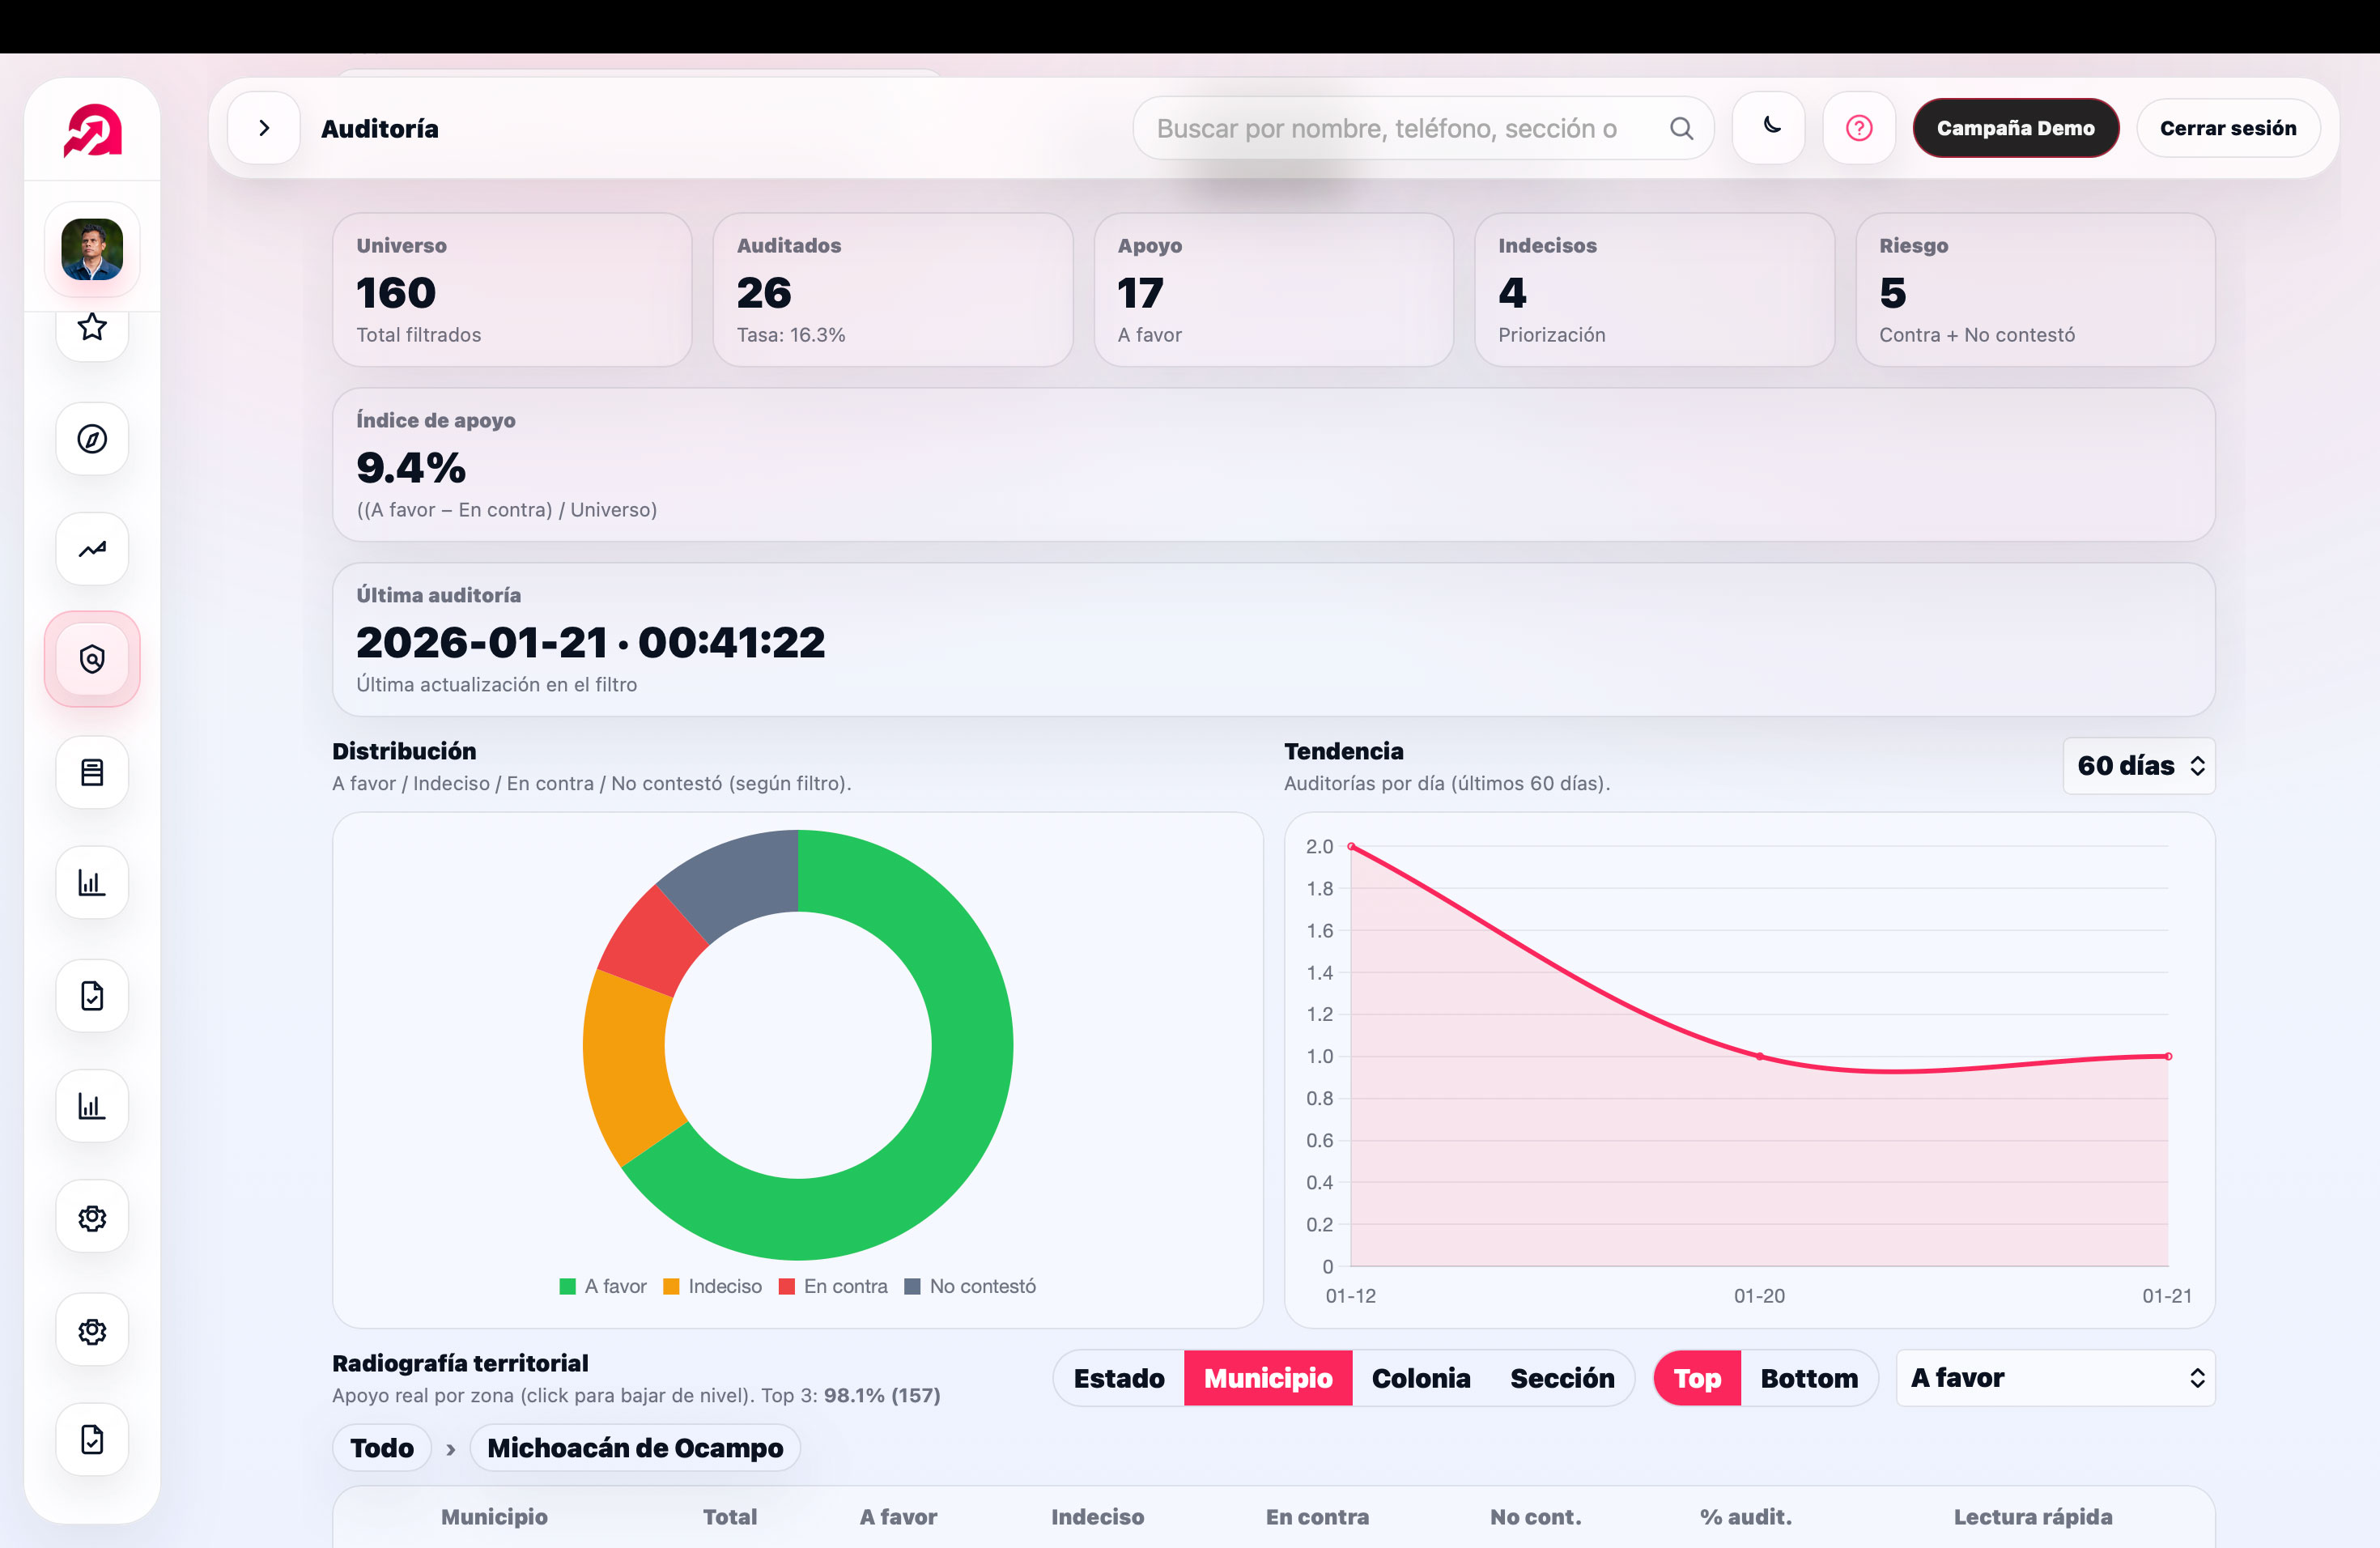
Task: Click Michoacán de Ocampo breadcrumb
Action: click(635, 1448)
